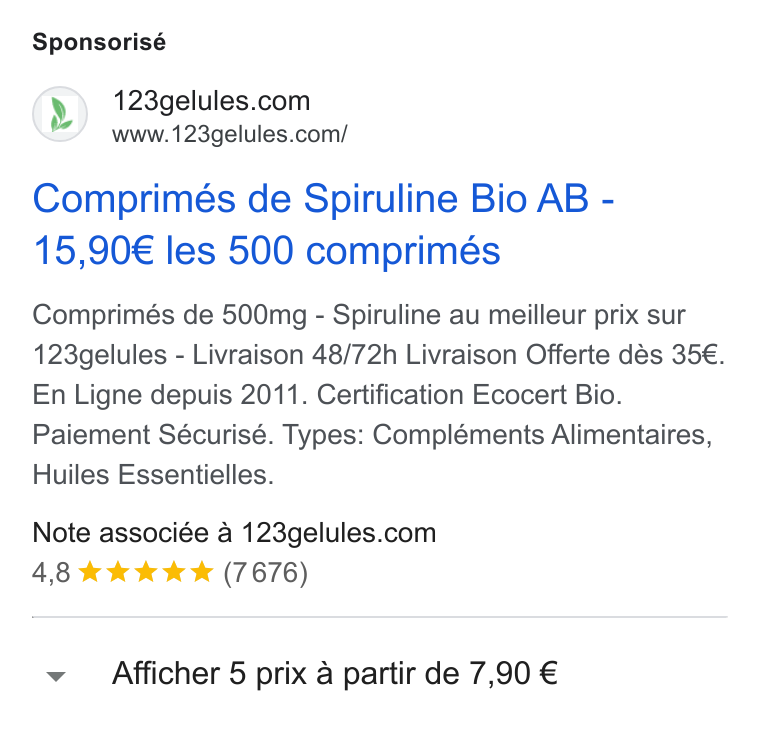The height and width of the screenshot is (734, 760).
Task: Click the Huiles Essentielles type text
Action: pyautogui.click(x=153, y=474)
